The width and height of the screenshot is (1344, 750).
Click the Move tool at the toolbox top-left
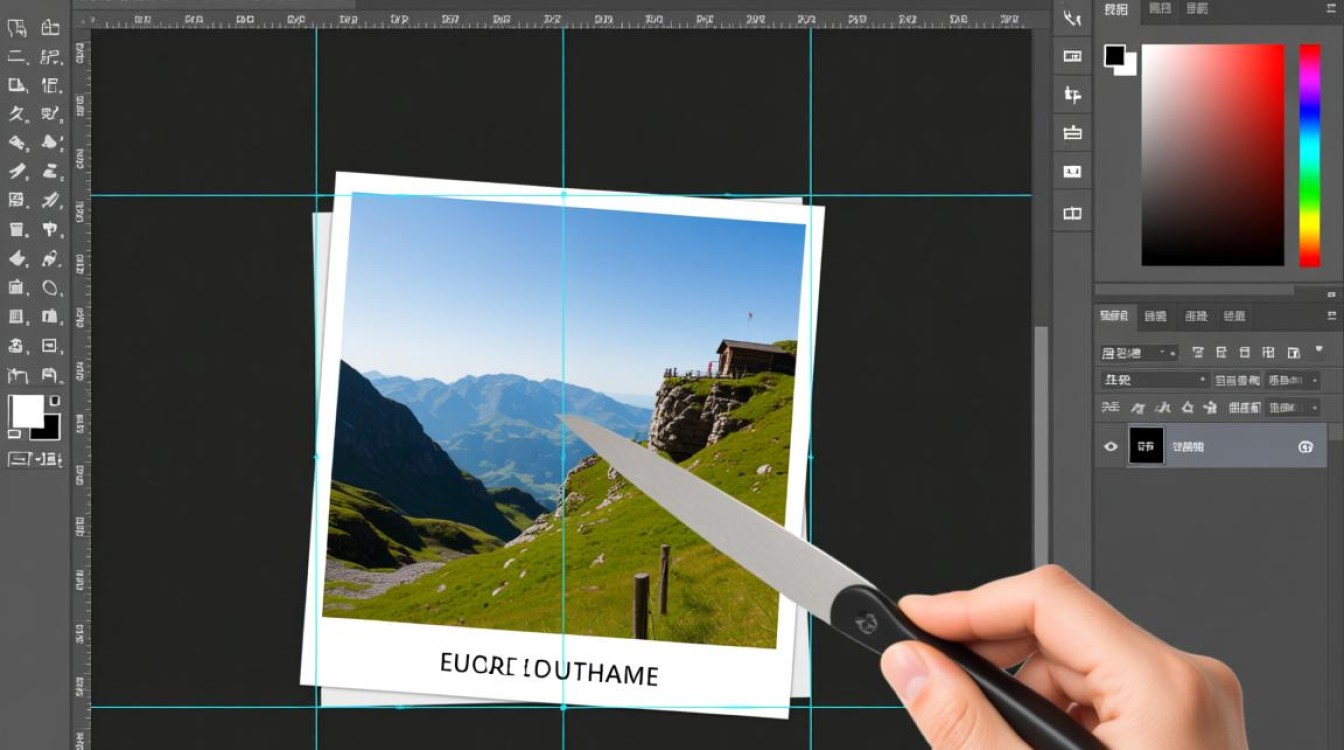pos(17,28)
